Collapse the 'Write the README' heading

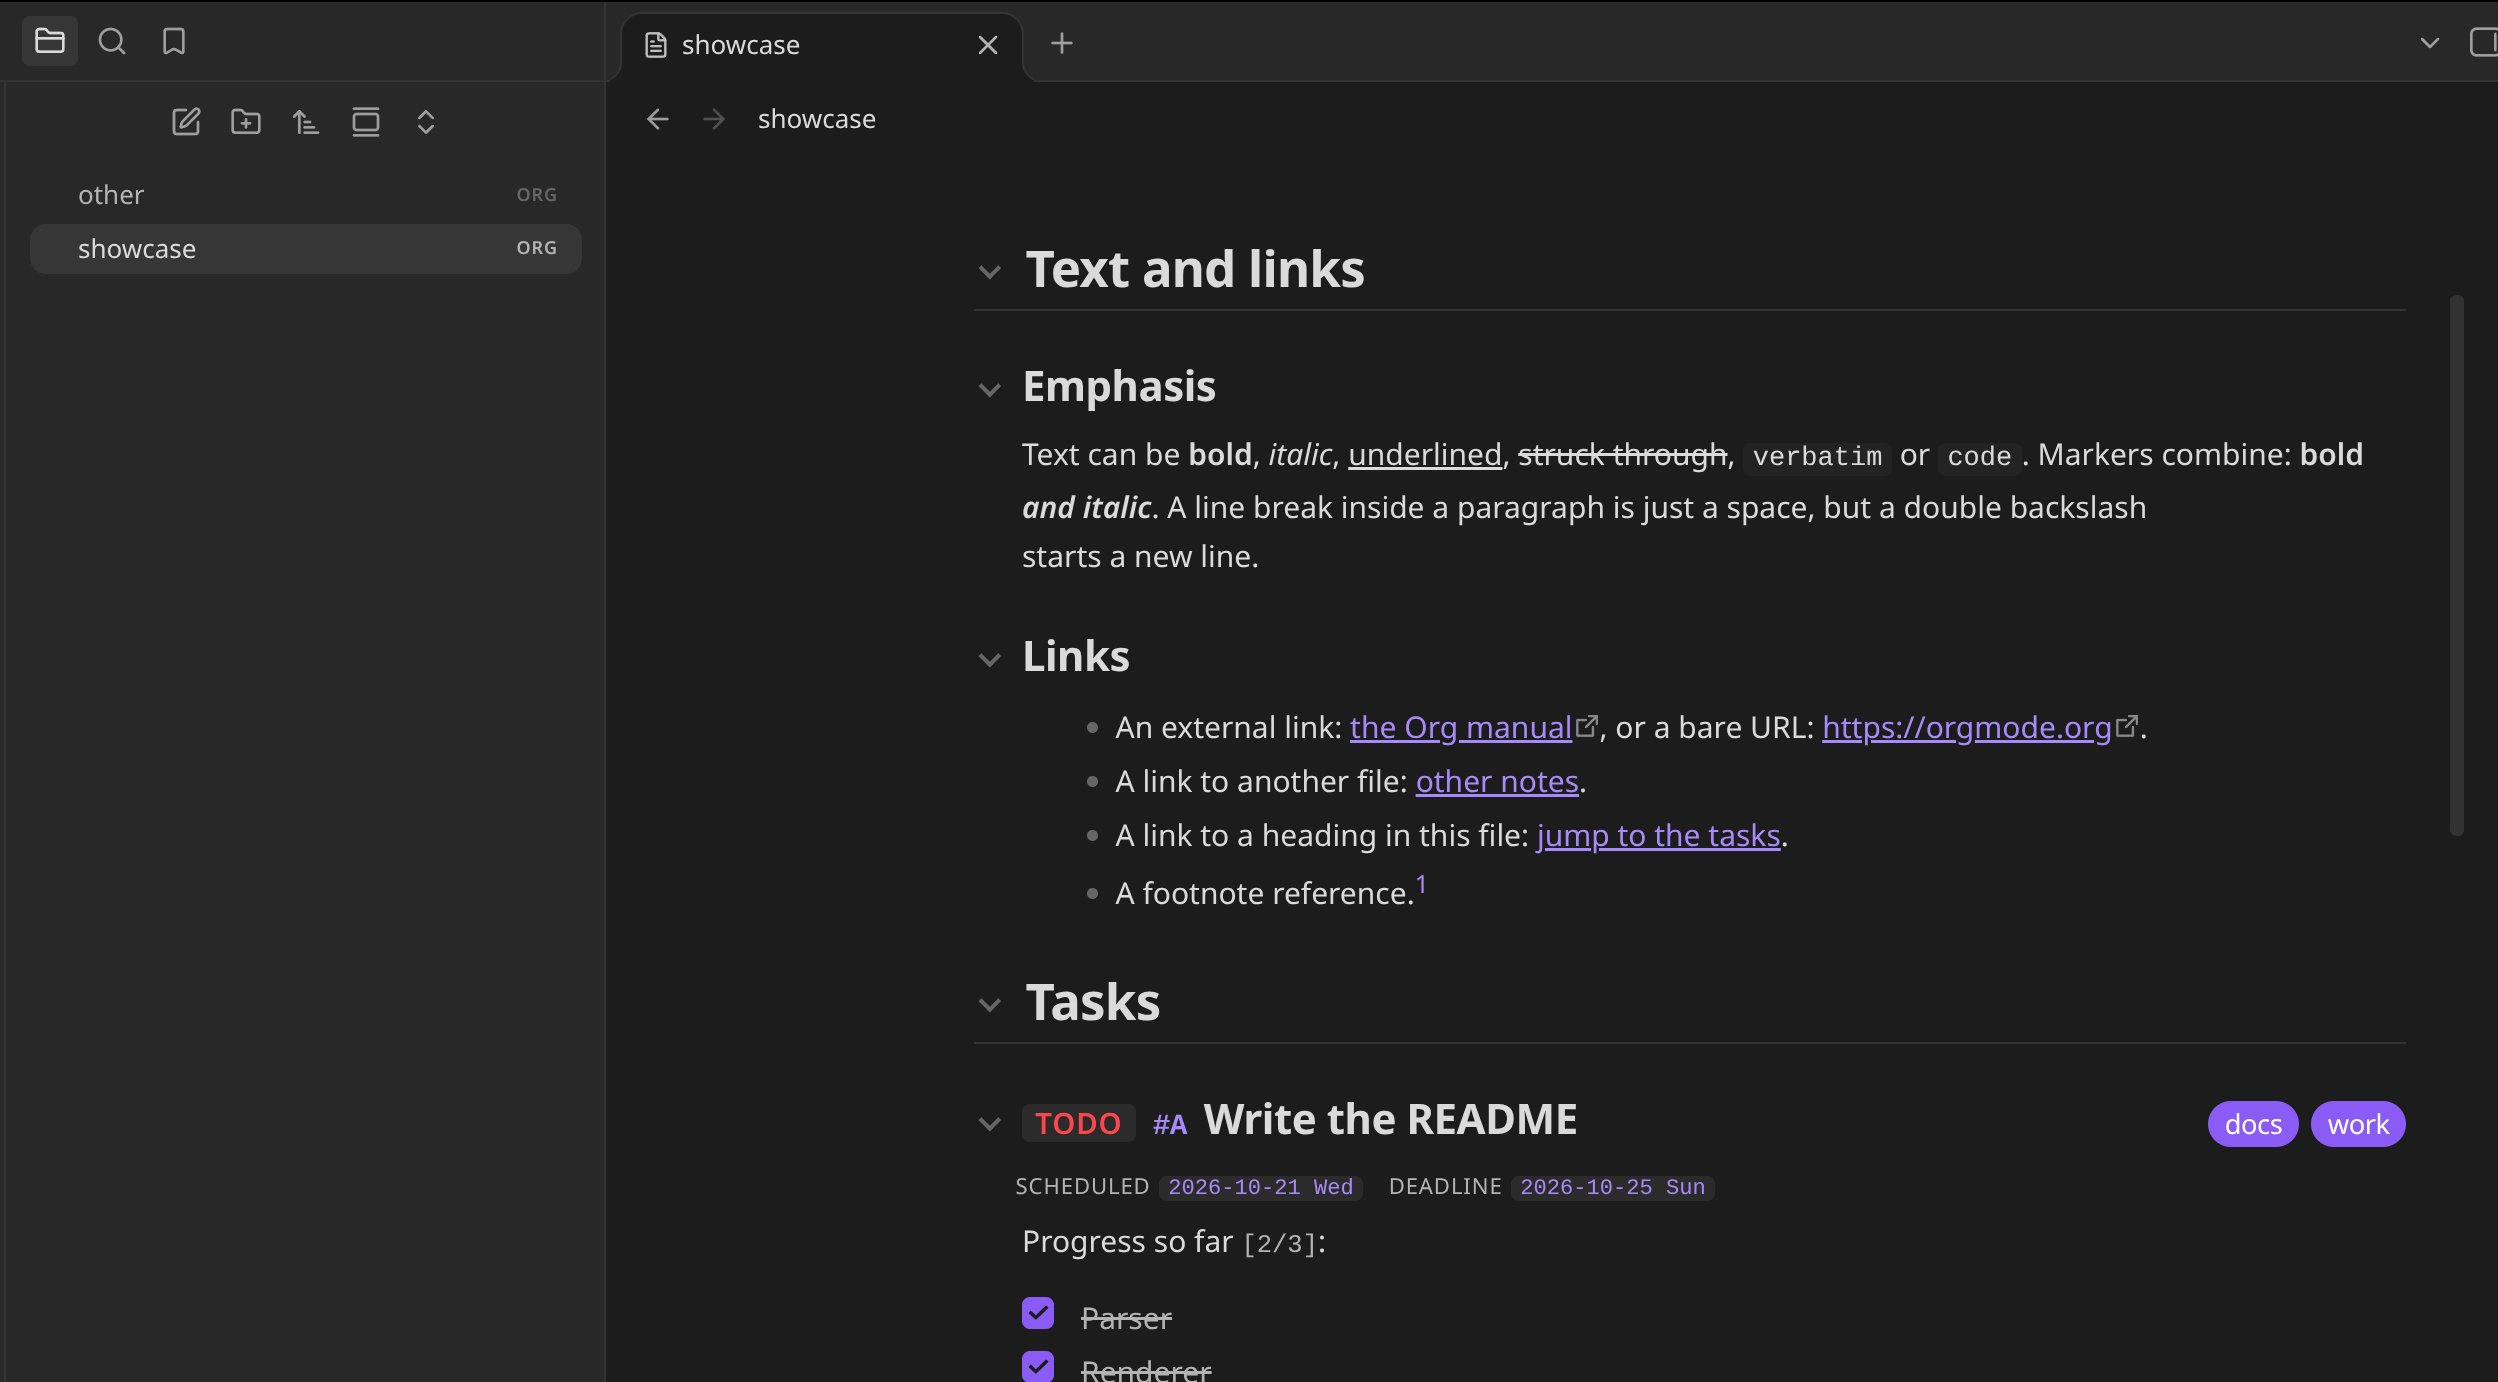pos(990,1124)
